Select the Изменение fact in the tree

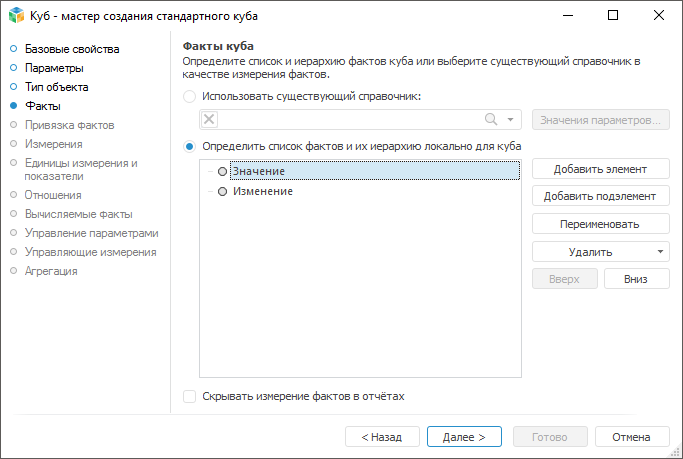tap(262, 191)
